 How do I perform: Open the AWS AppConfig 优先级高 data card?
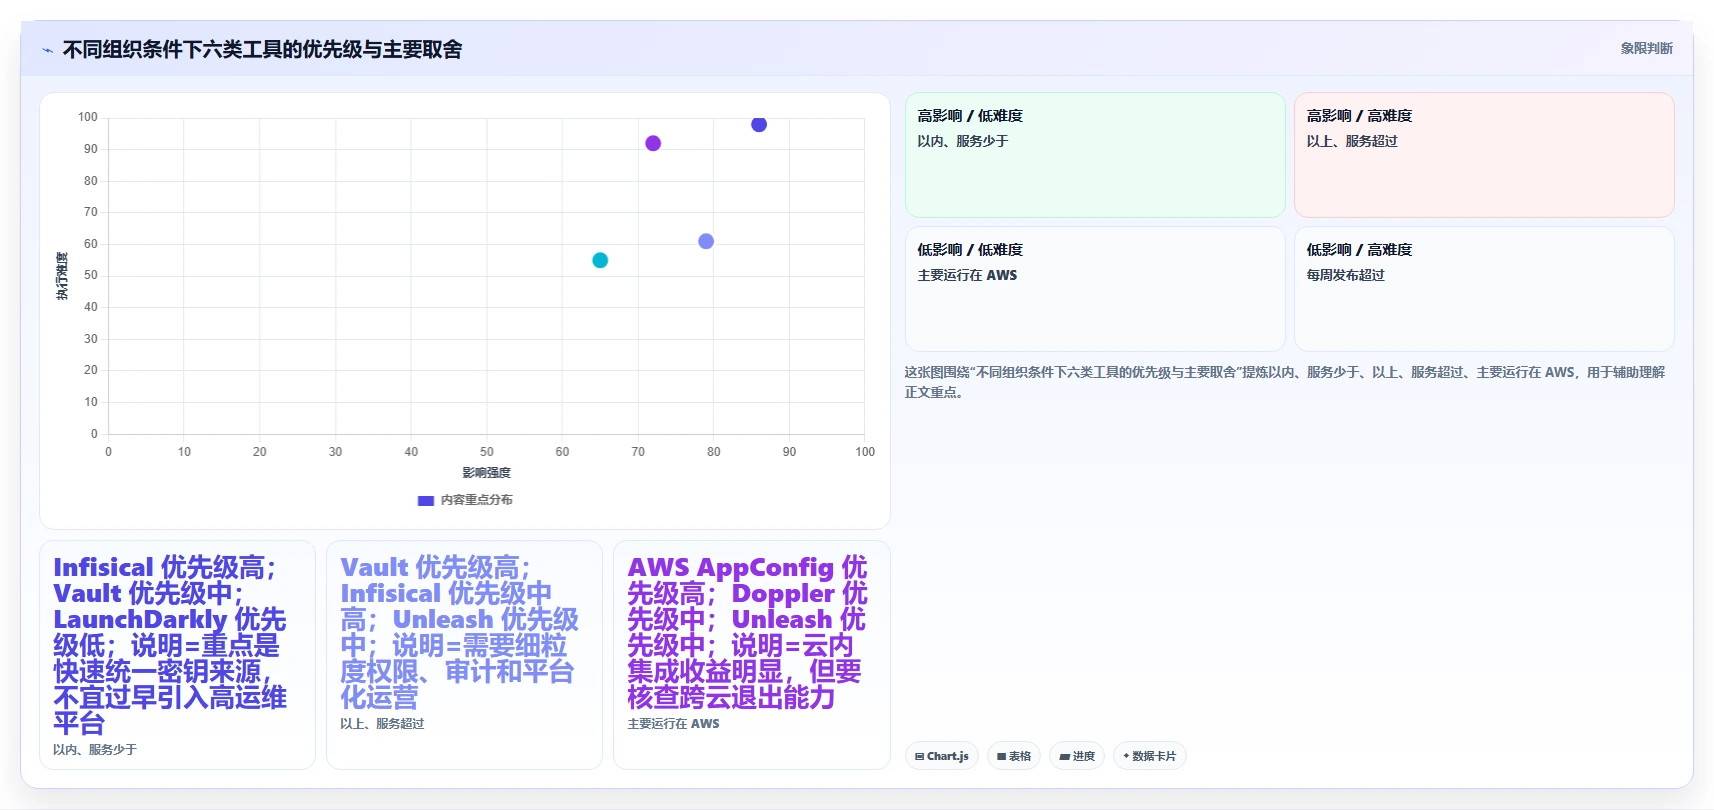click(751, 655)
